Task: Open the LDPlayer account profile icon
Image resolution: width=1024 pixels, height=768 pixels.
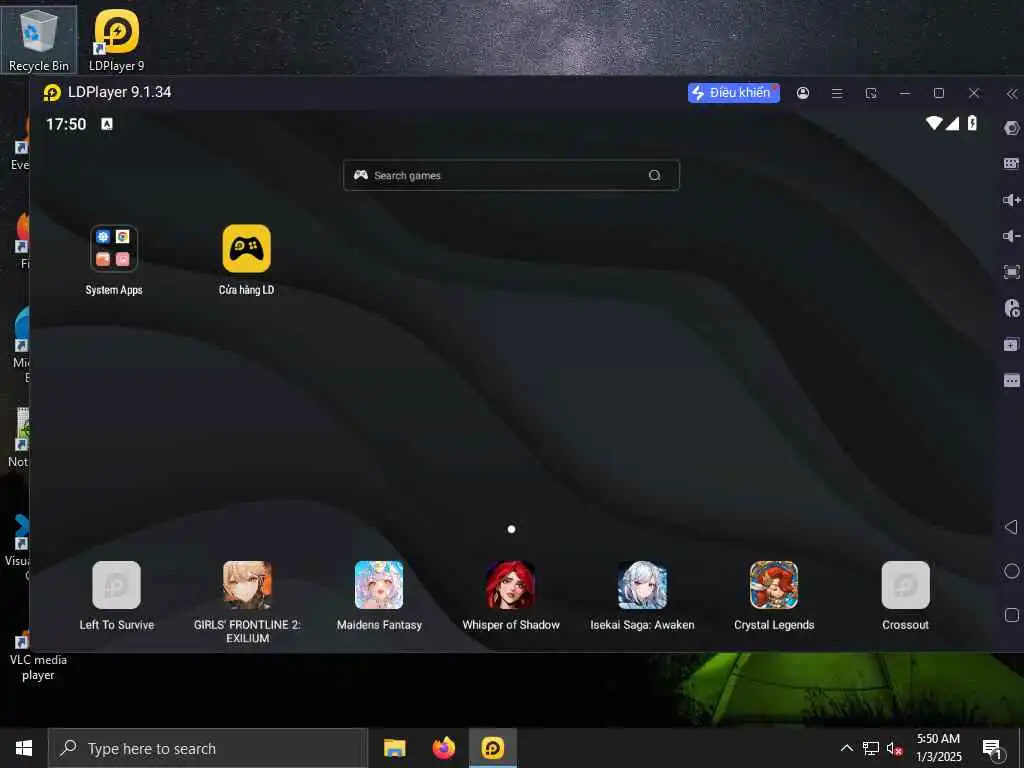Action: pyautogui.click(x=803, y=93)
